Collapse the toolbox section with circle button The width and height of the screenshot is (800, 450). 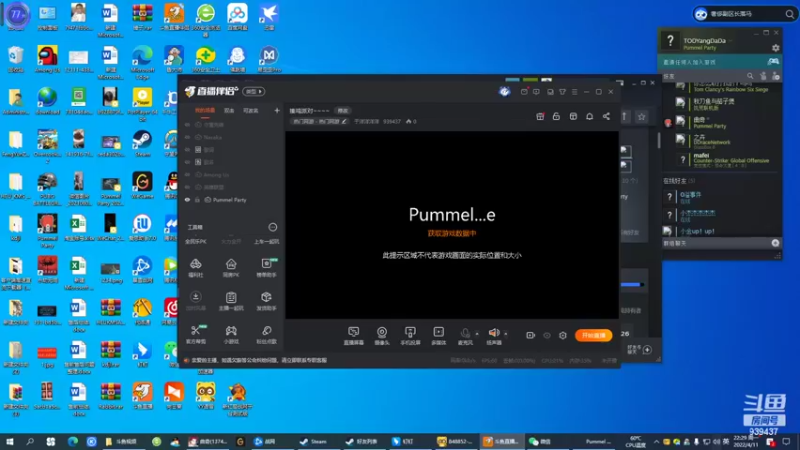[x=273, y=227]
